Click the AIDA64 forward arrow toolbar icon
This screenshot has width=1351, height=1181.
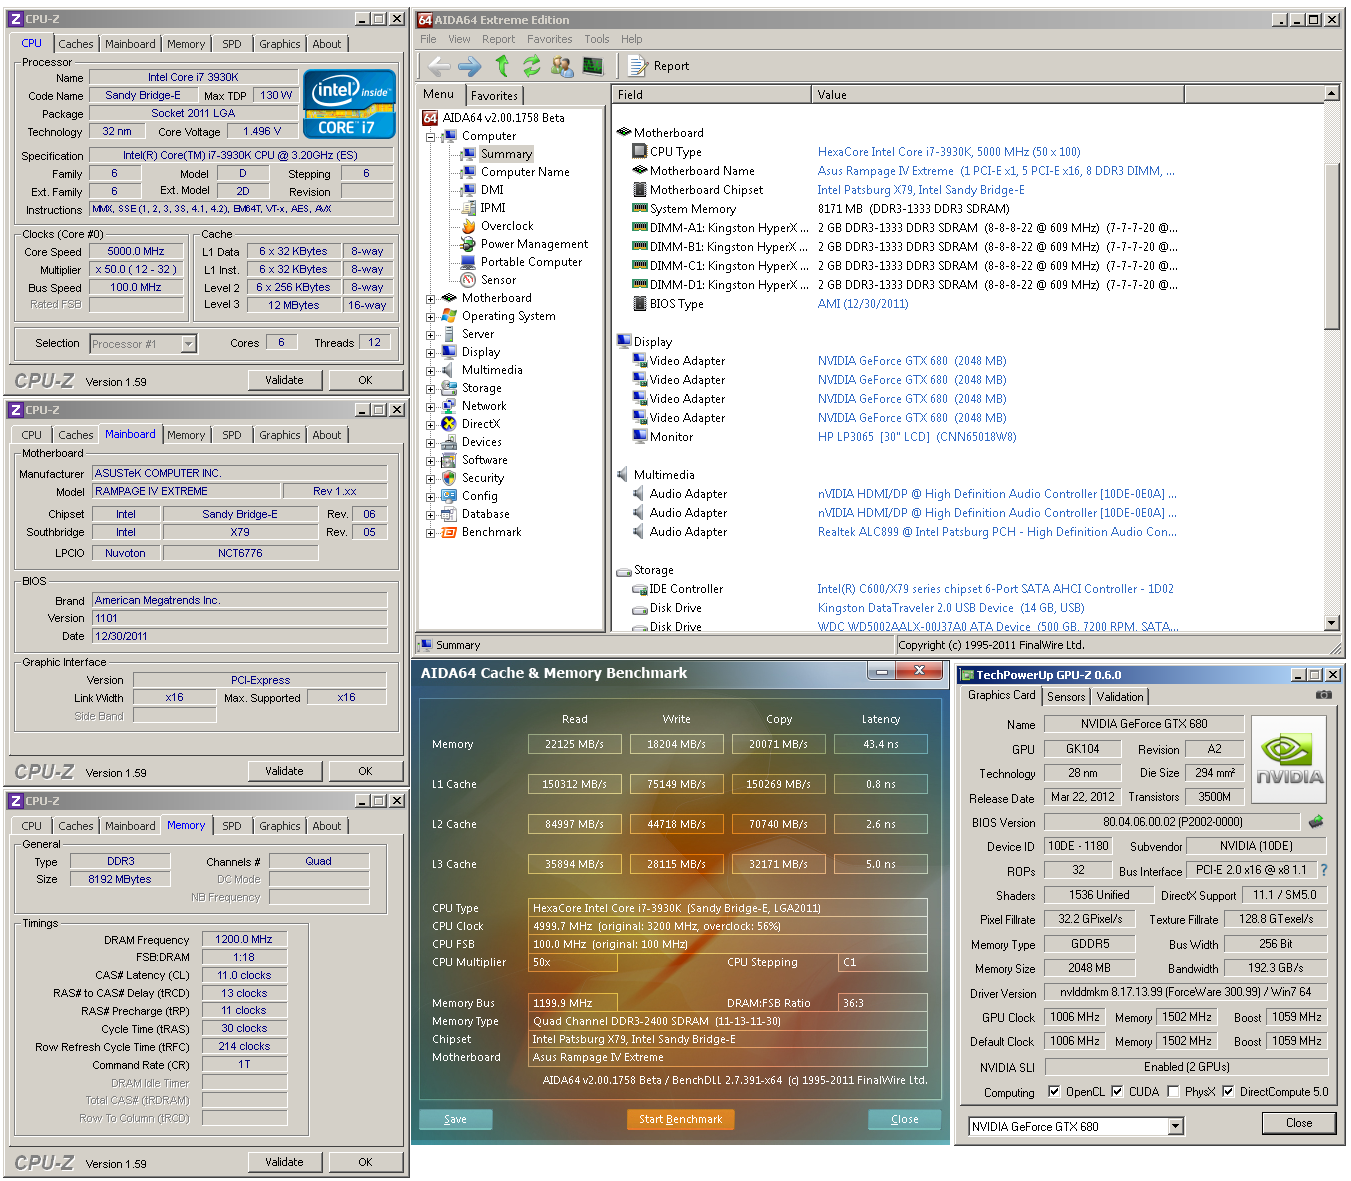click(469, 66)
